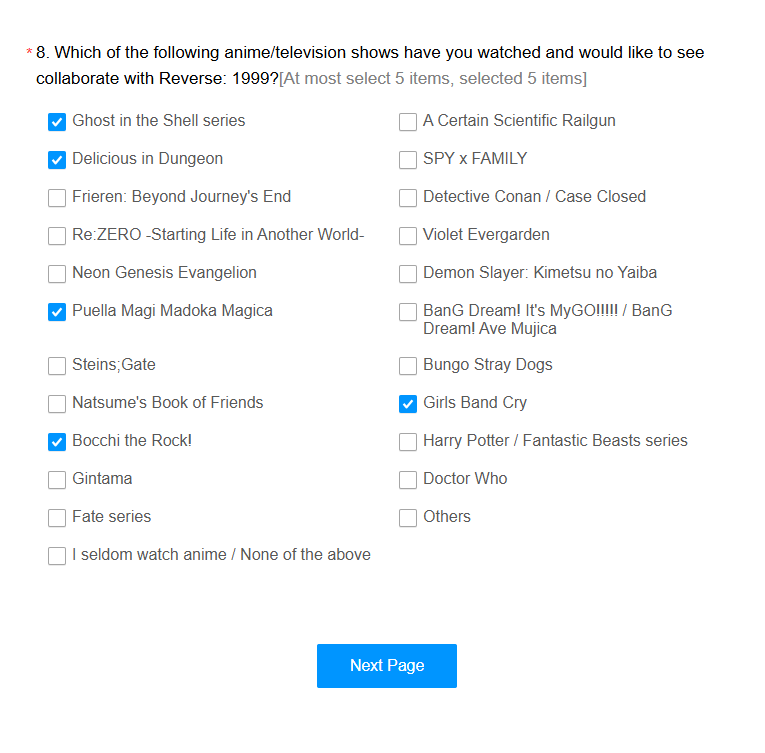
Task: Select Natsume's Book of Friends option
Action: point(57,404)
